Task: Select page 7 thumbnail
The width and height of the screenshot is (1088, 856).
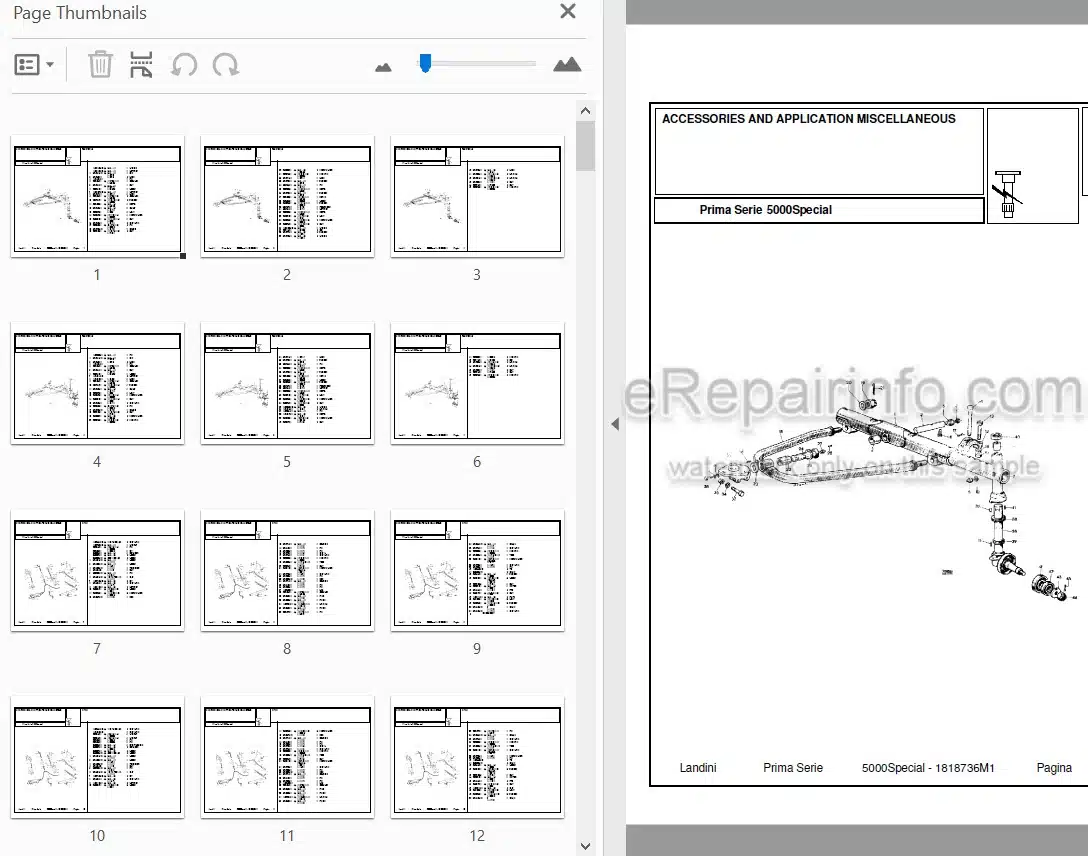Action: pyautogui.click(x=97, y=571)
